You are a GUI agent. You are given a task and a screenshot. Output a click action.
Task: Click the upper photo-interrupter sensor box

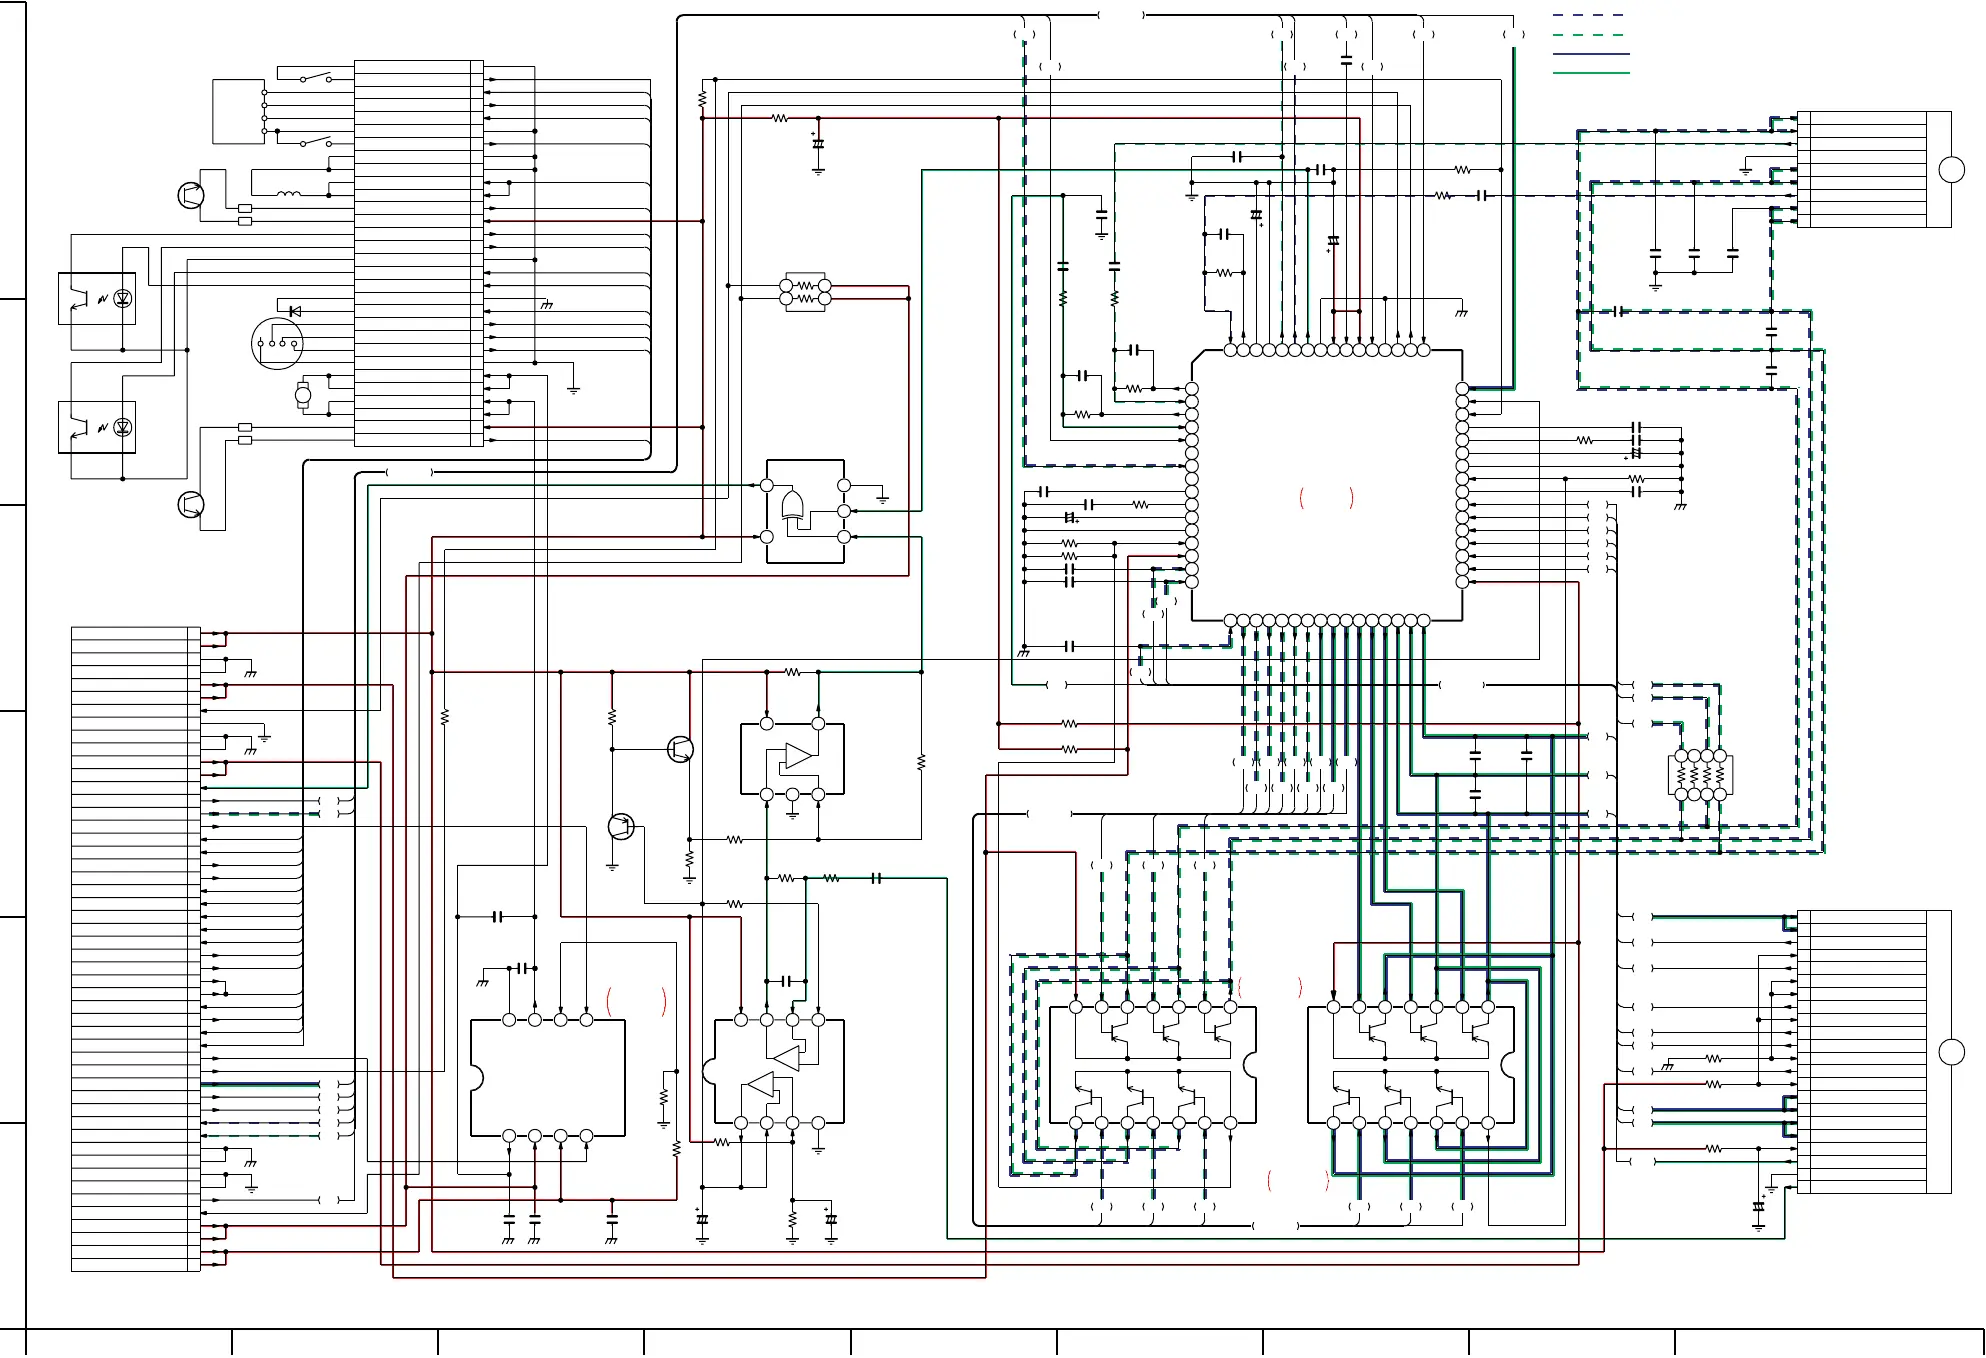coord(97,298)
